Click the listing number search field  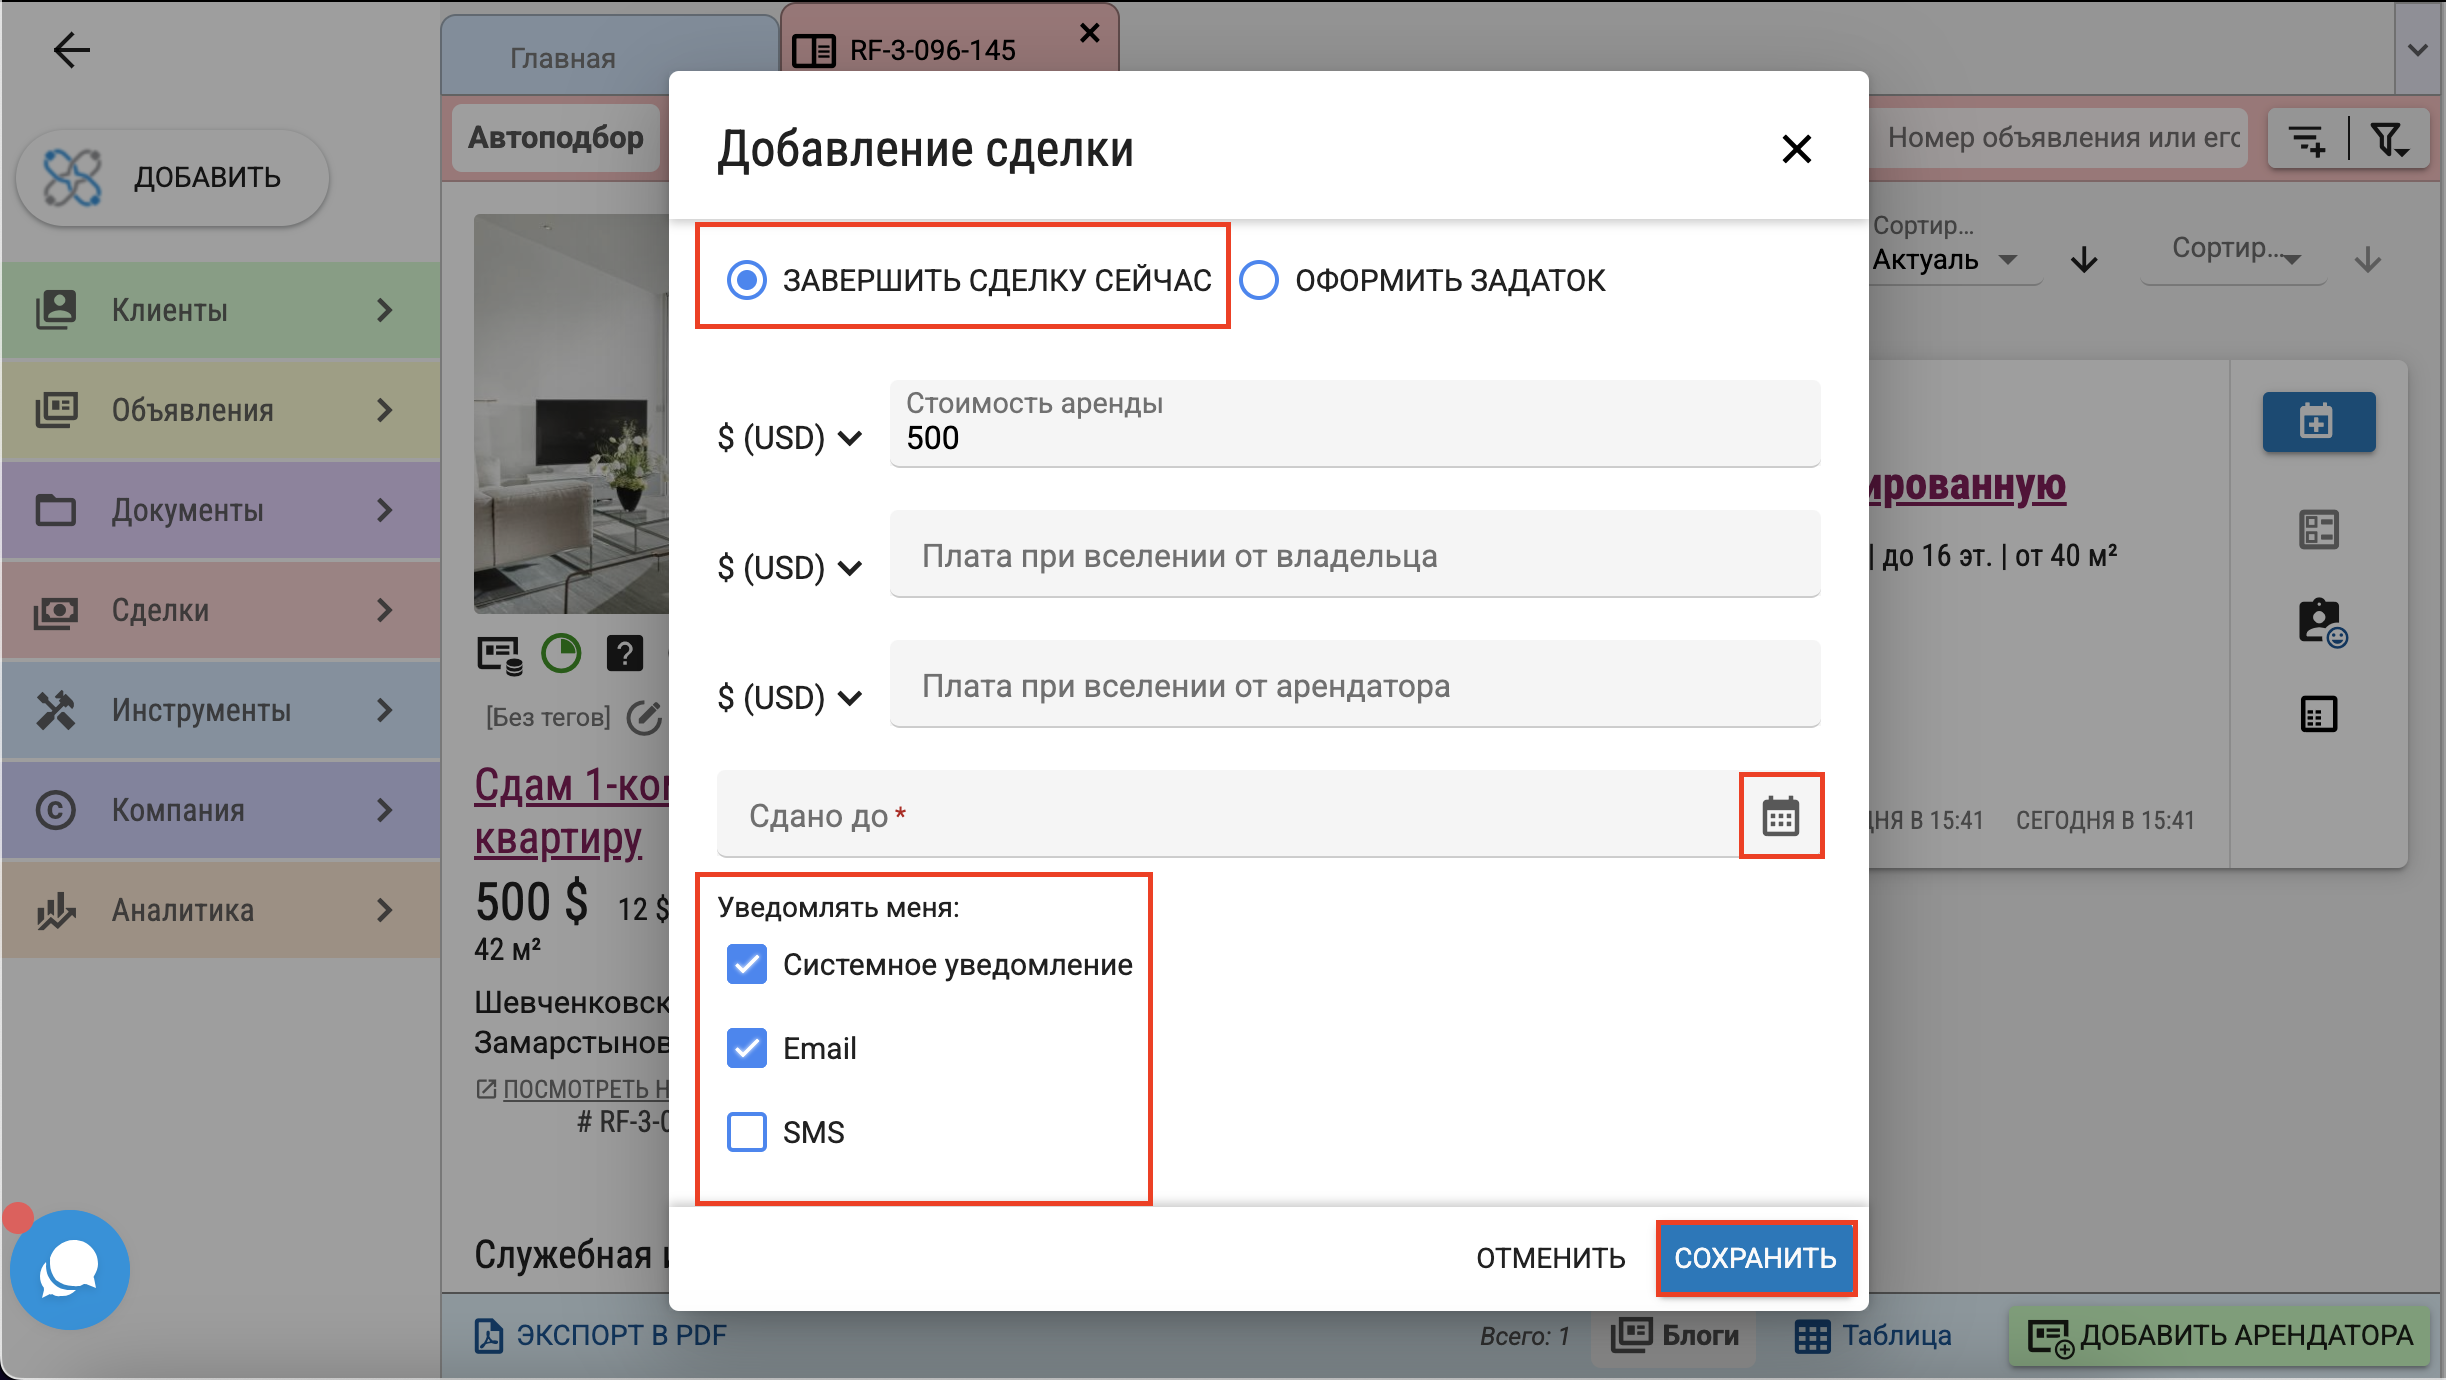coord(2060,138)
